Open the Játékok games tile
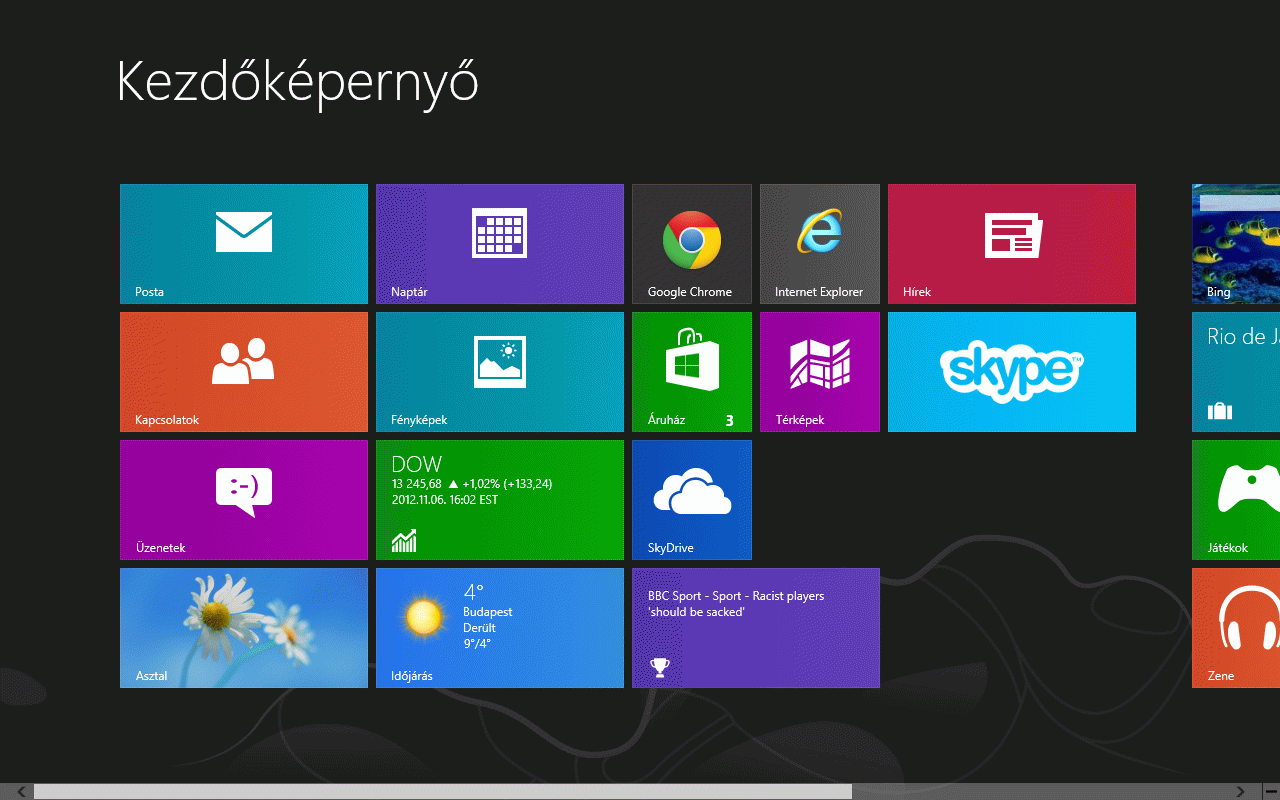Image resolution: width=1280 pixels, height=800 pixels. tap(1236, 500)
